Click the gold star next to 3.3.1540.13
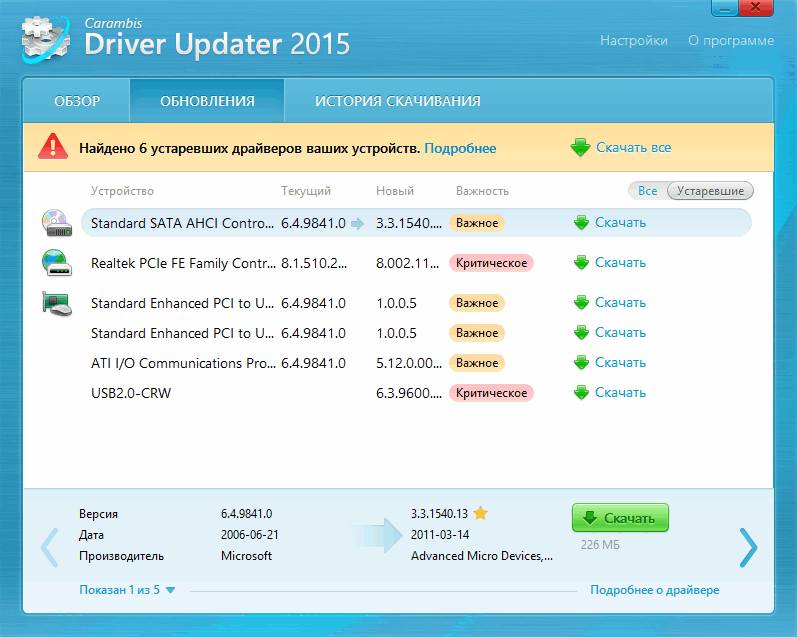 480,513
